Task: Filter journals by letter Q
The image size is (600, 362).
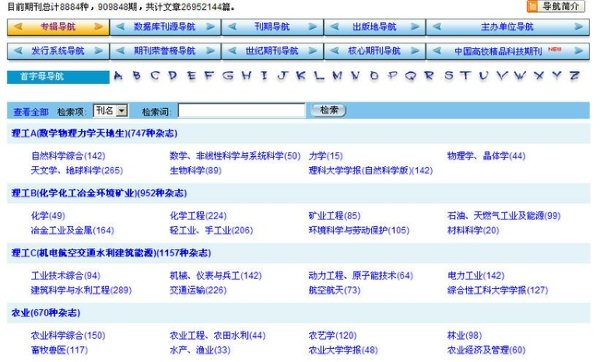Action: (x=410, y=76)
